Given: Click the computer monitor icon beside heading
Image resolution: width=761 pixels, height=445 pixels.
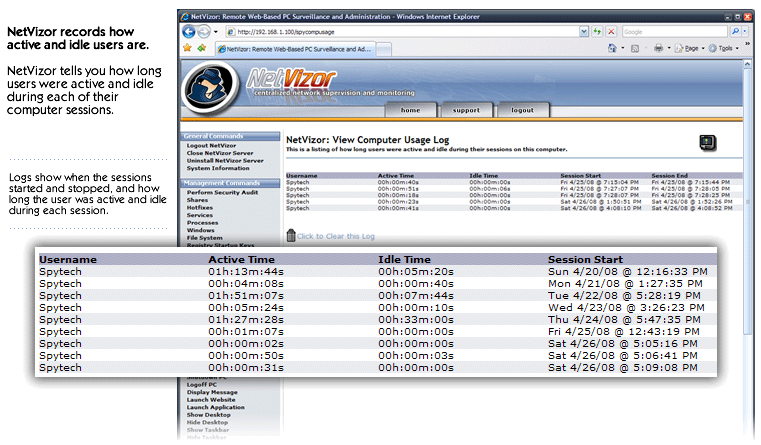Looking at the screenshot, I should [x=708, y=143].
